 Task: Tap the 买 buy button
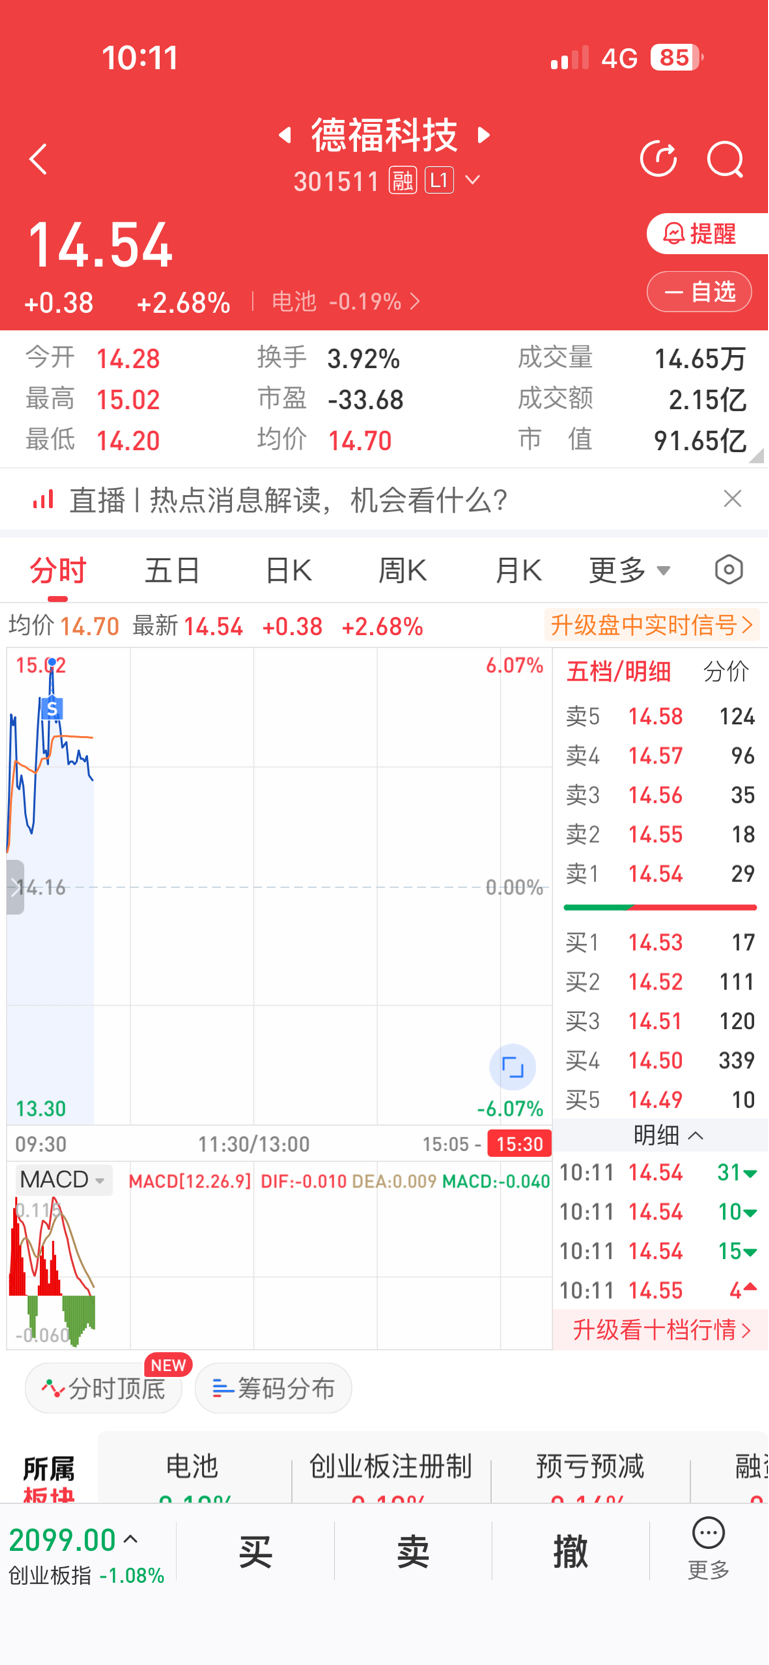[x=255, y=1552]
